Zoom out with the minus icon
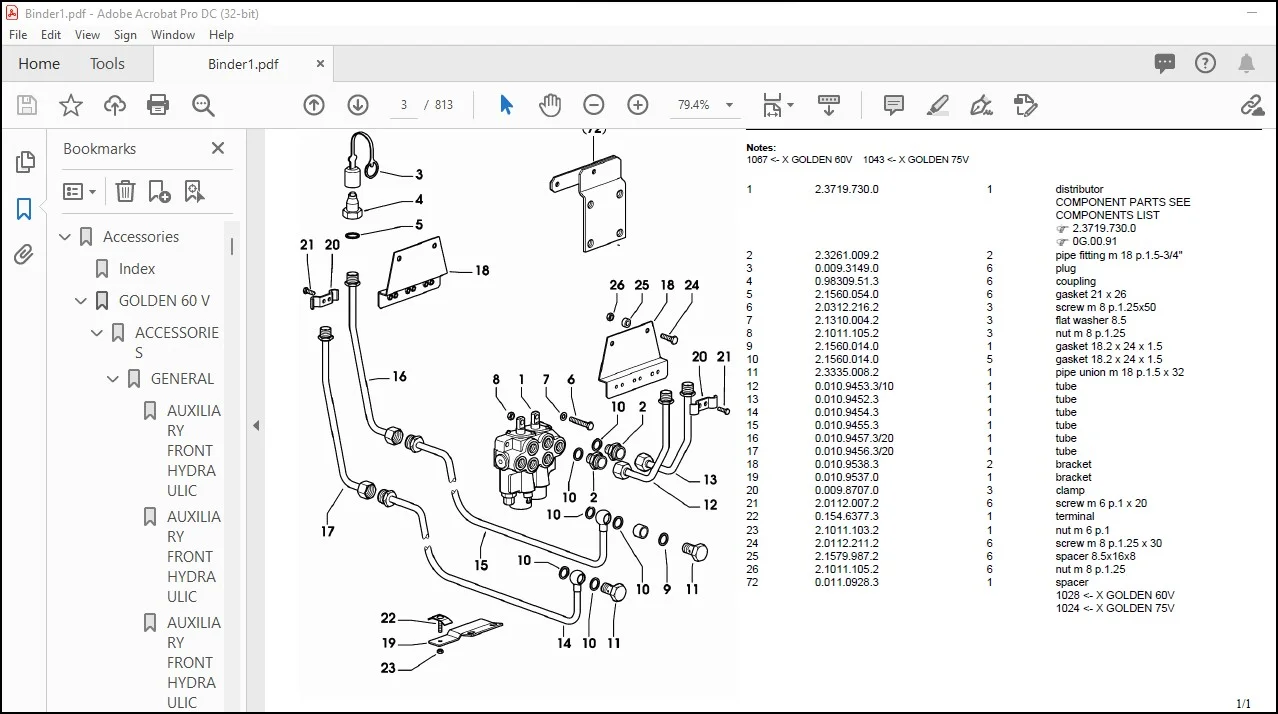The image size is (1278, 714). (594, 104)
